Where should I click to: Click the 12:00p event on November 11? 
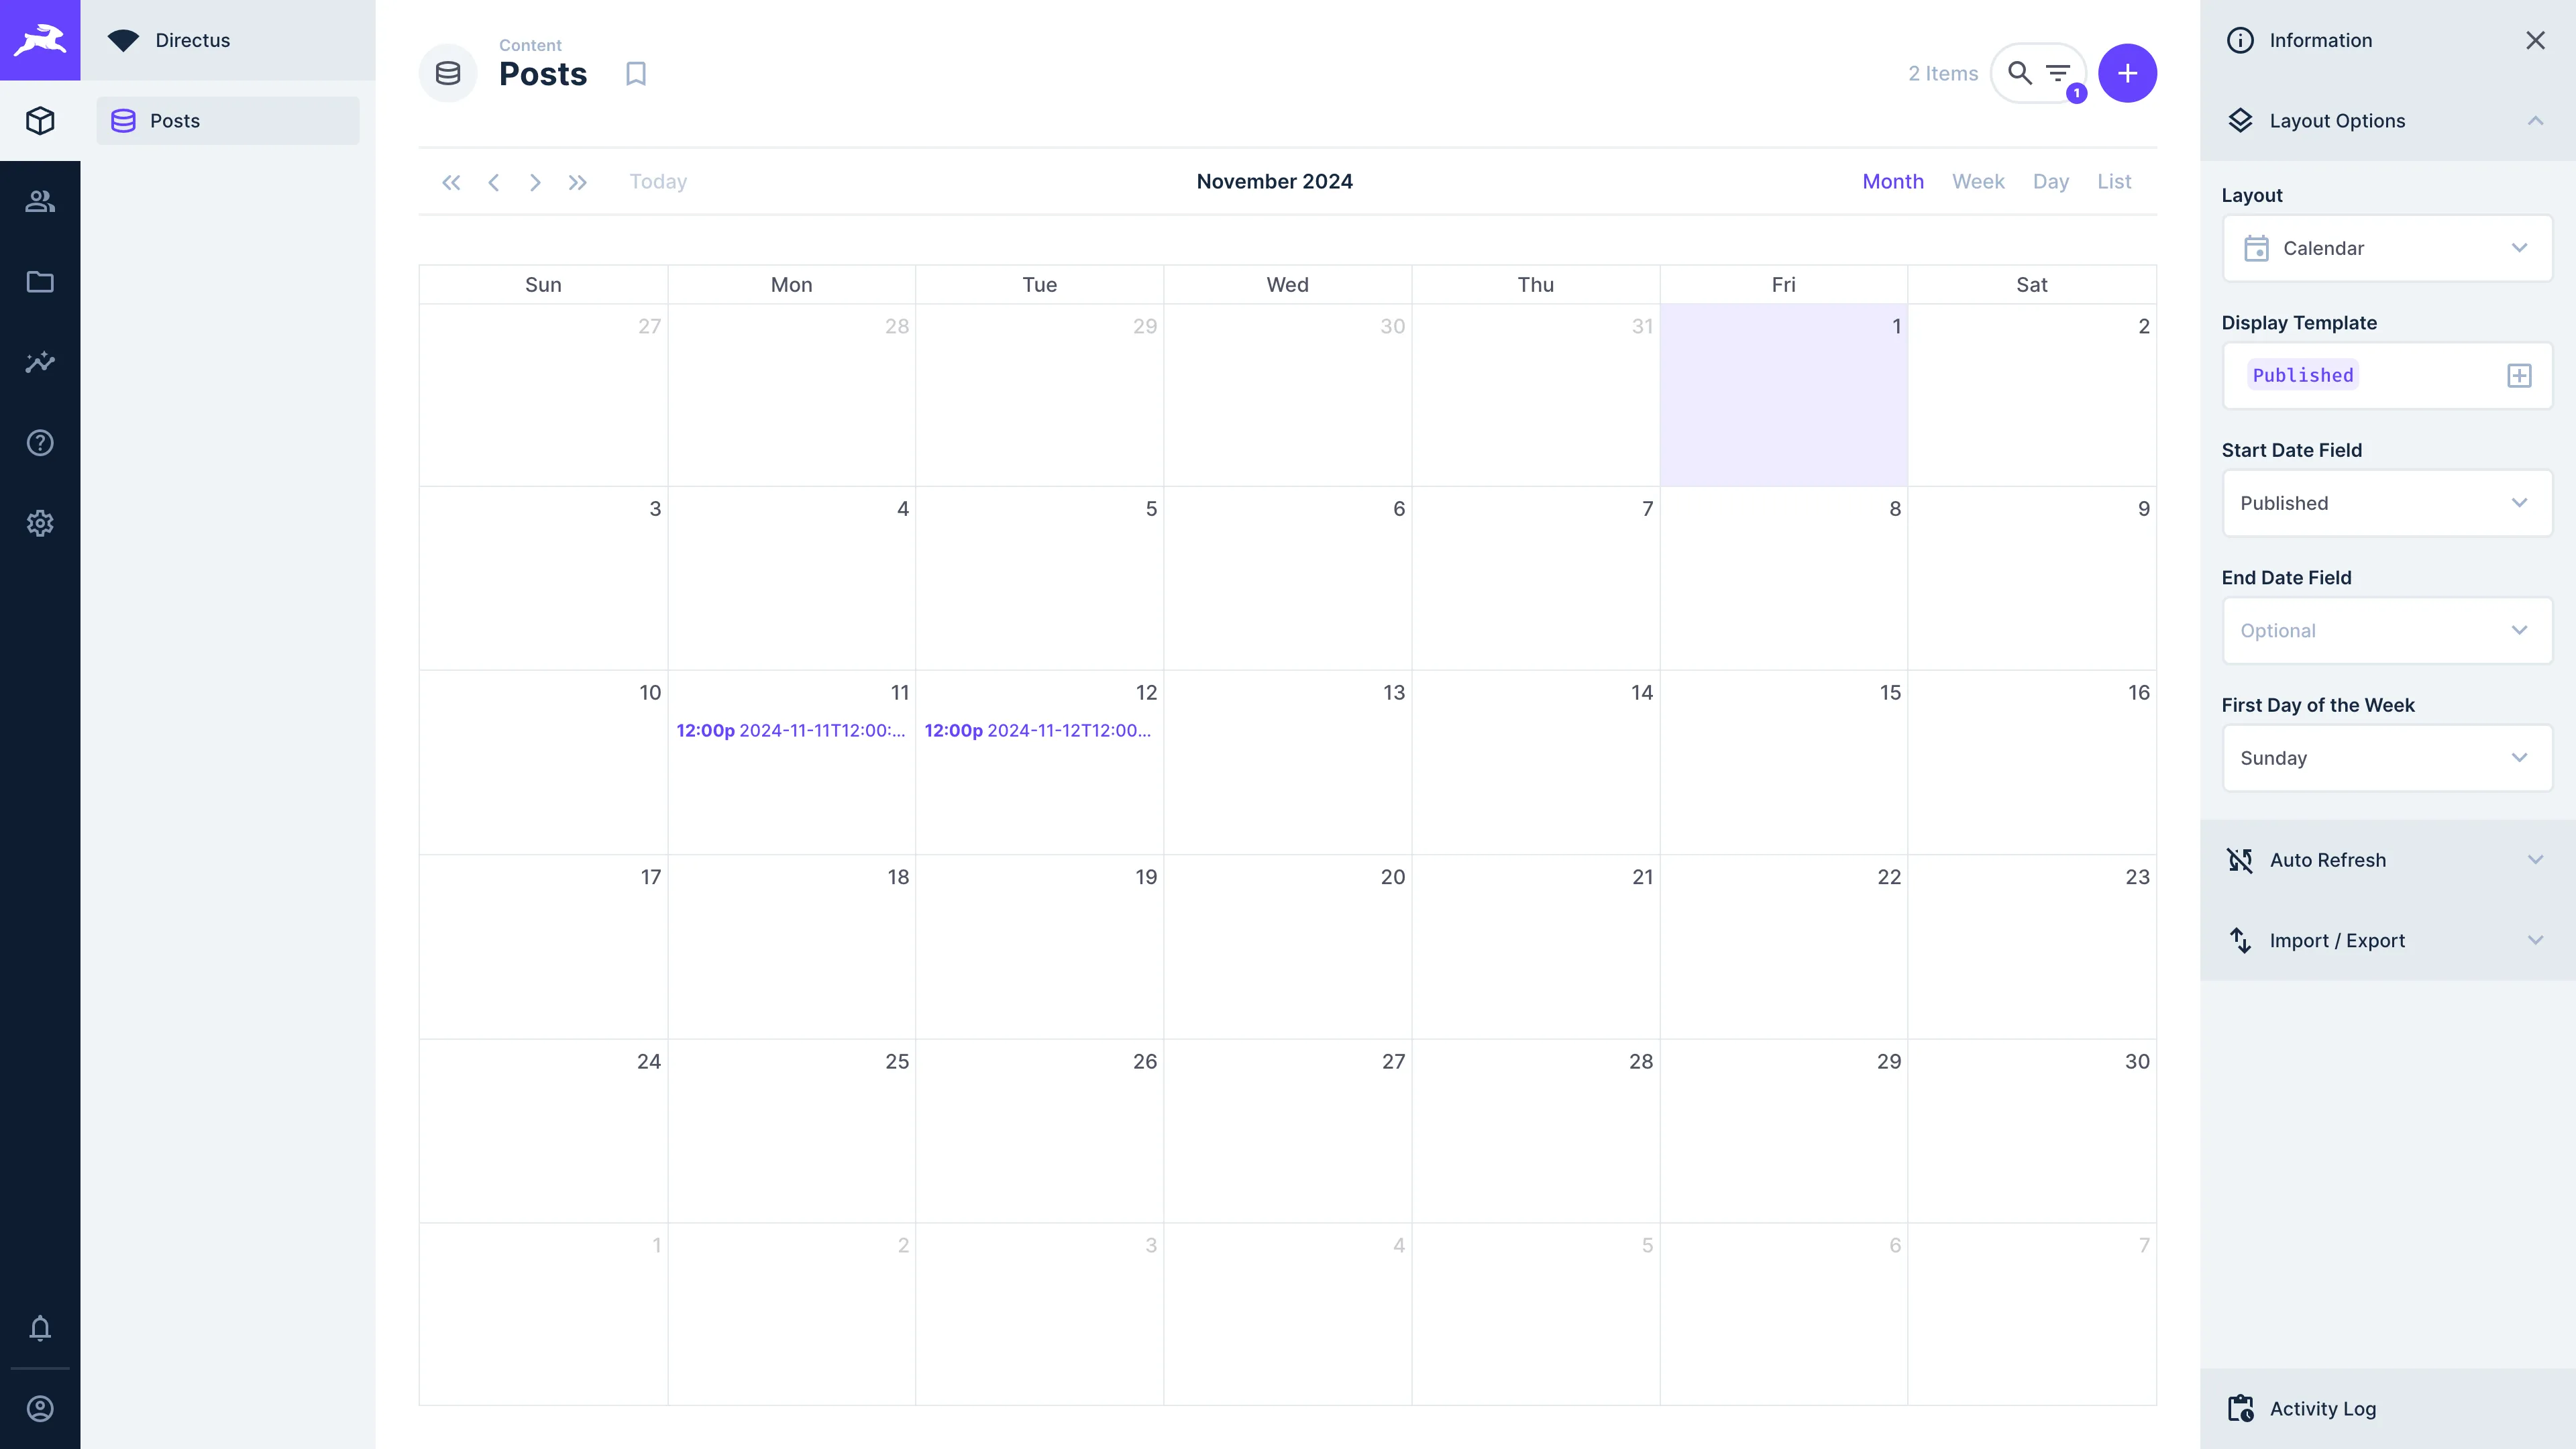790,730
